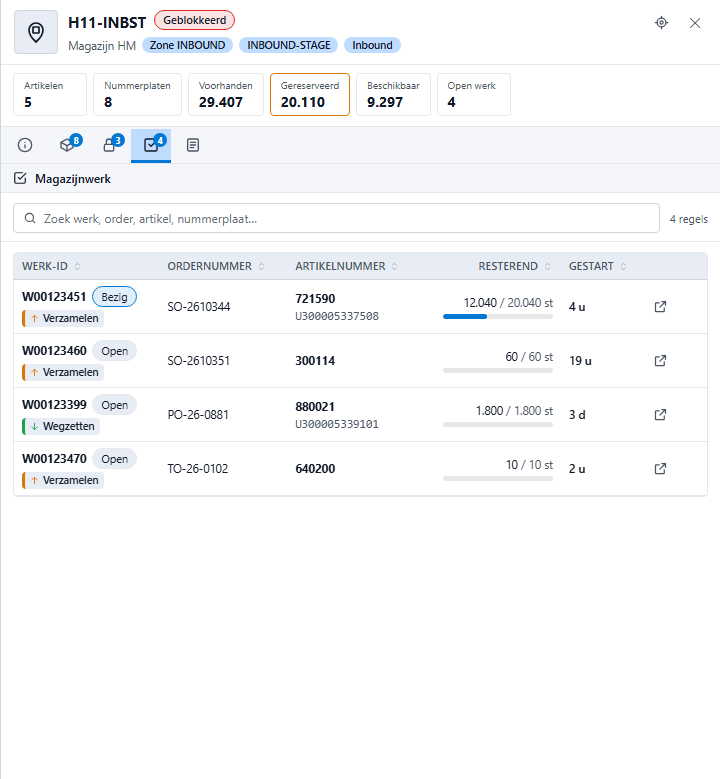
Task: Click progress bar for 12.040 / 20.040 st
Action: point(498,316)
